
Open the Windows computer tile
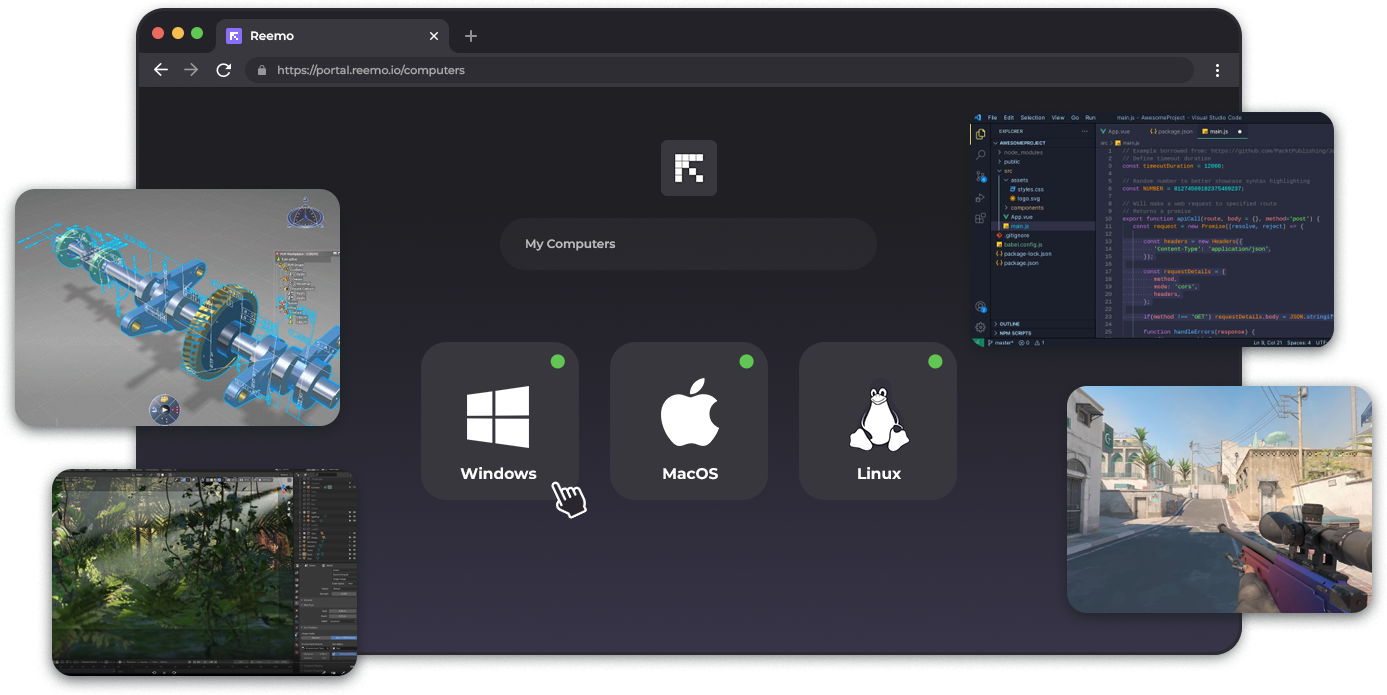coord(499,421)
